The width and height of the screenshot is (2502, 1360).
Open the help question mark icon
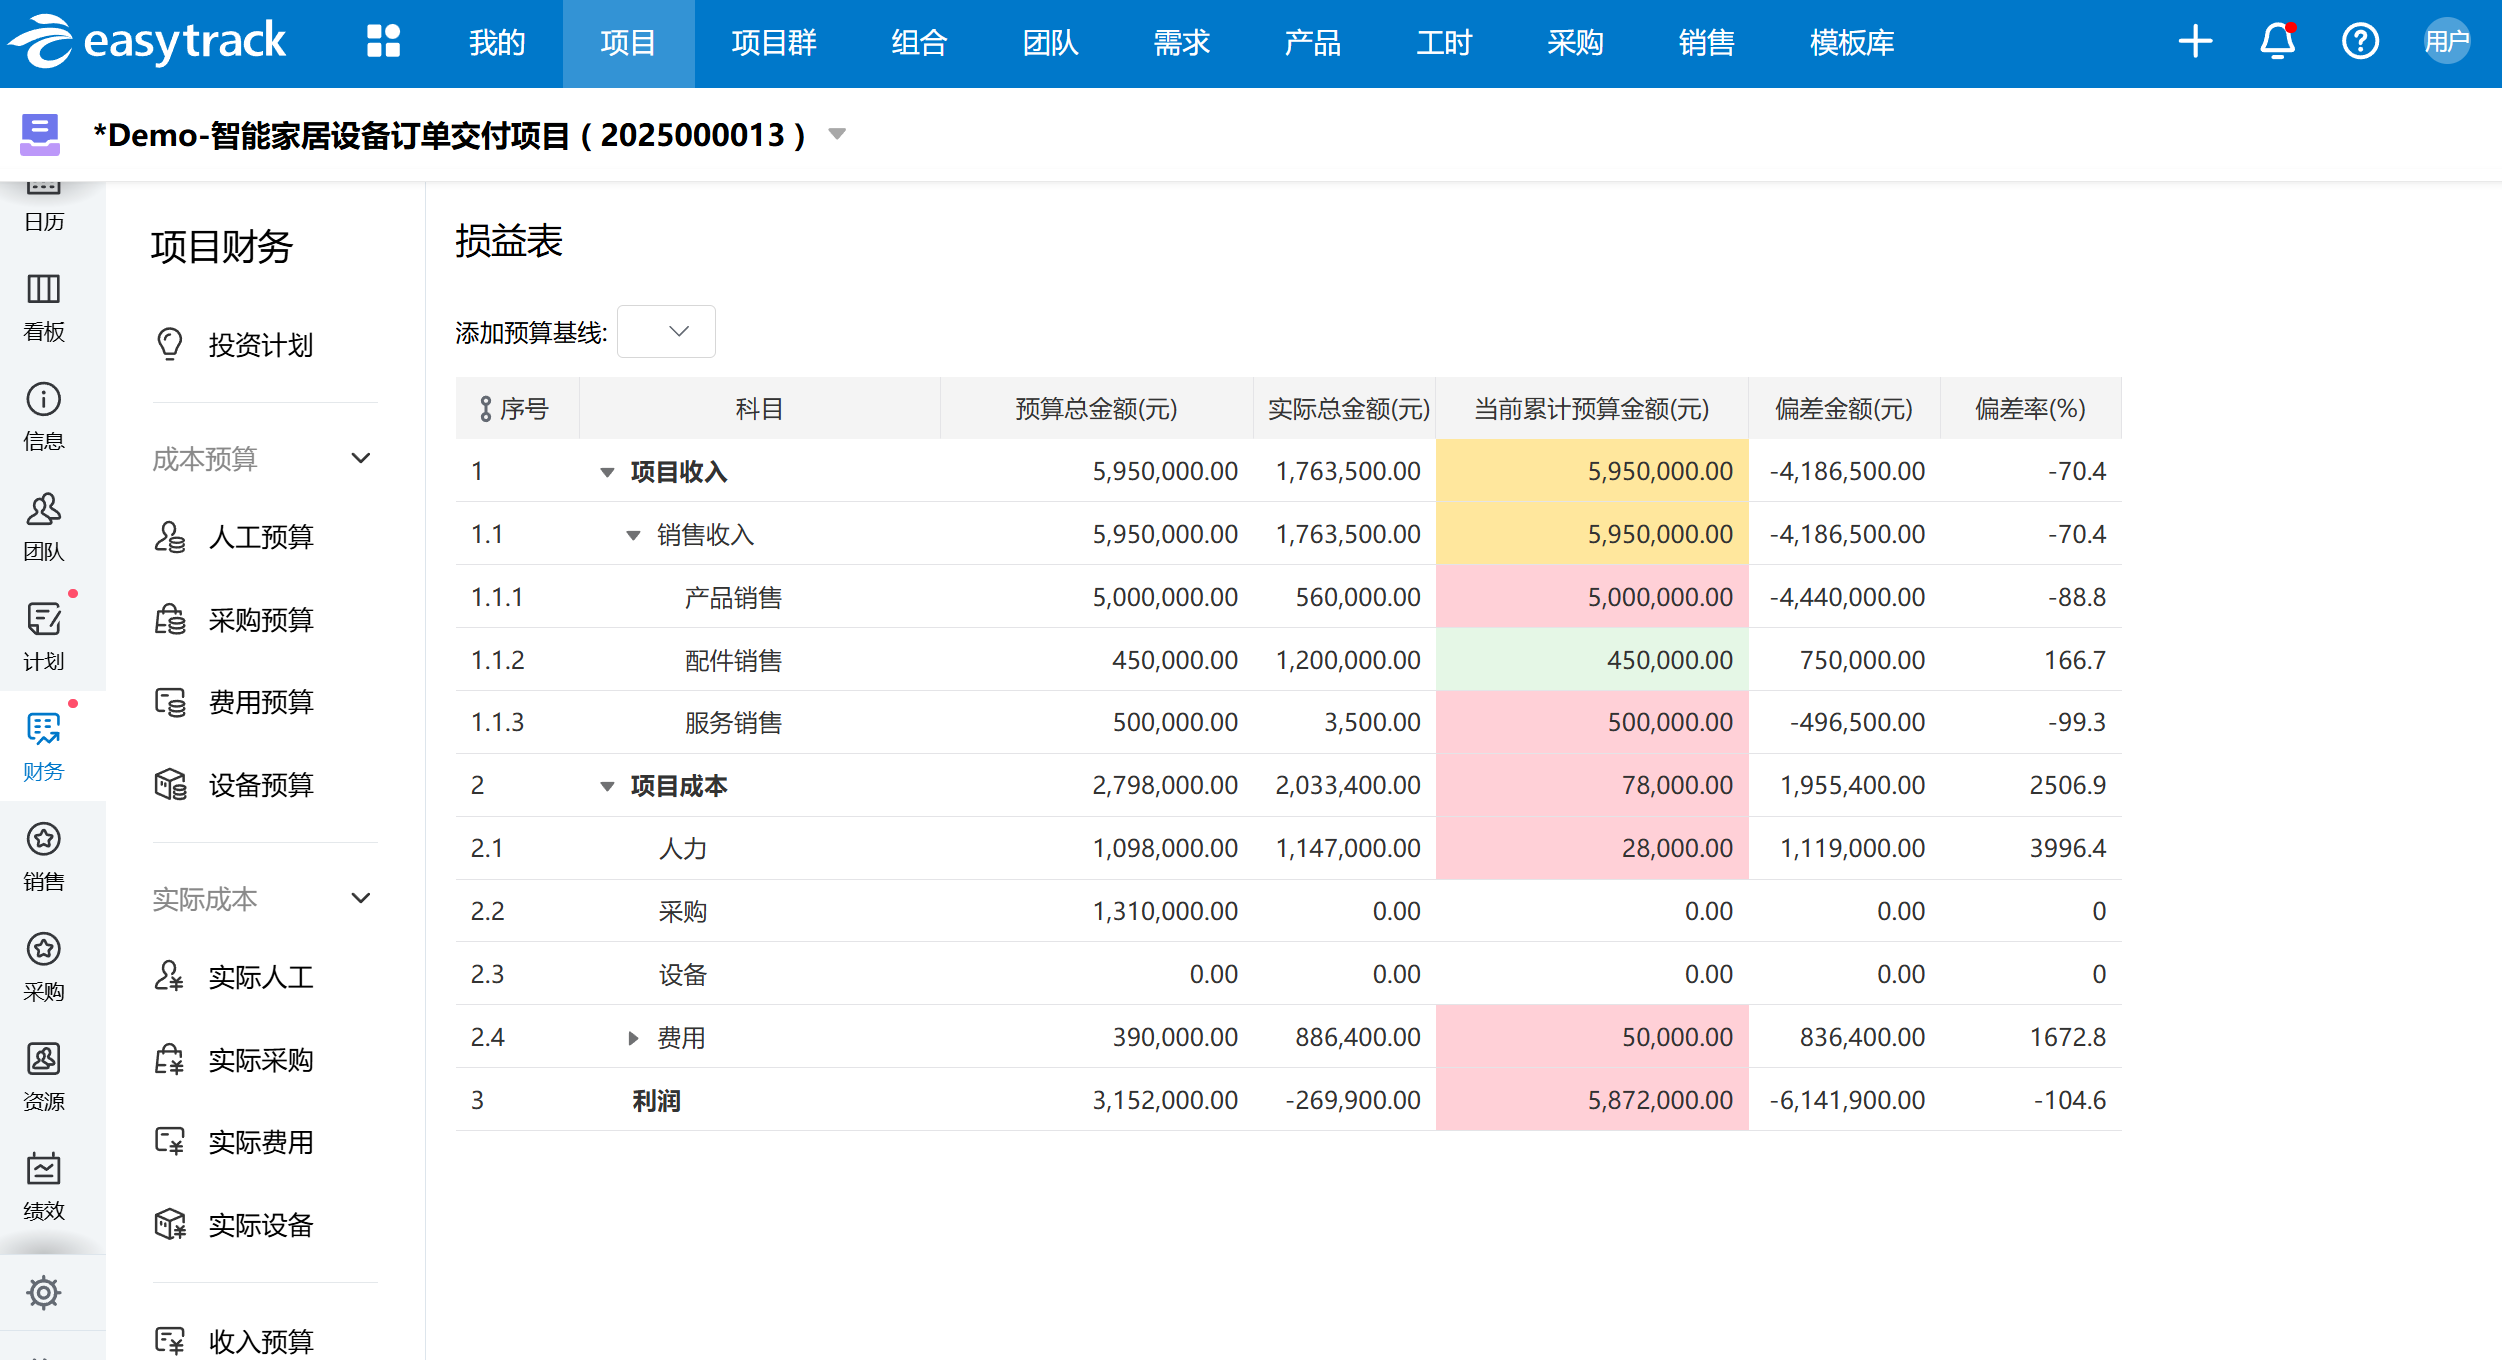coord(2360,42)
